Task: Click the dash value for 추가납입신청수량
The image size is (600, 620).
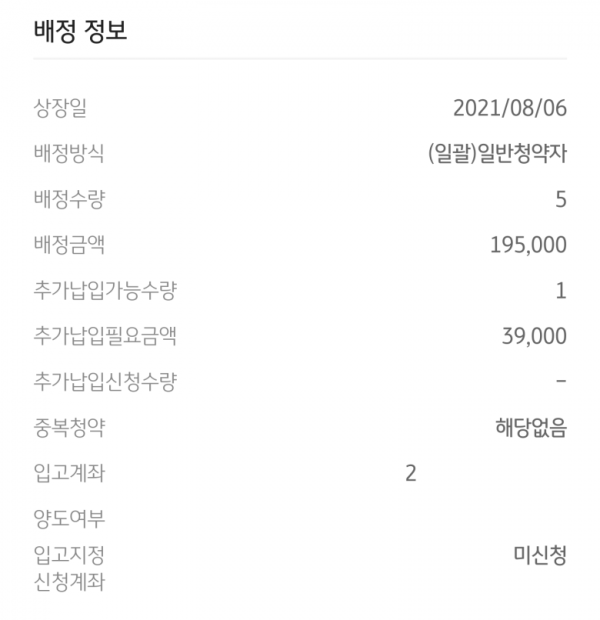Action: click(x=561, y=381)
